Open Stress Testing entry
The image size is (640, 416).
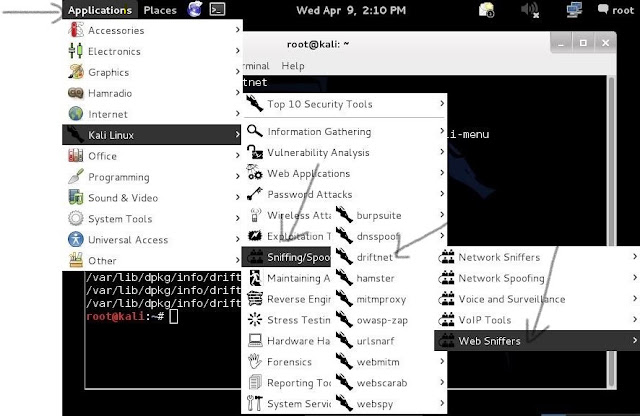pos(287,320)
